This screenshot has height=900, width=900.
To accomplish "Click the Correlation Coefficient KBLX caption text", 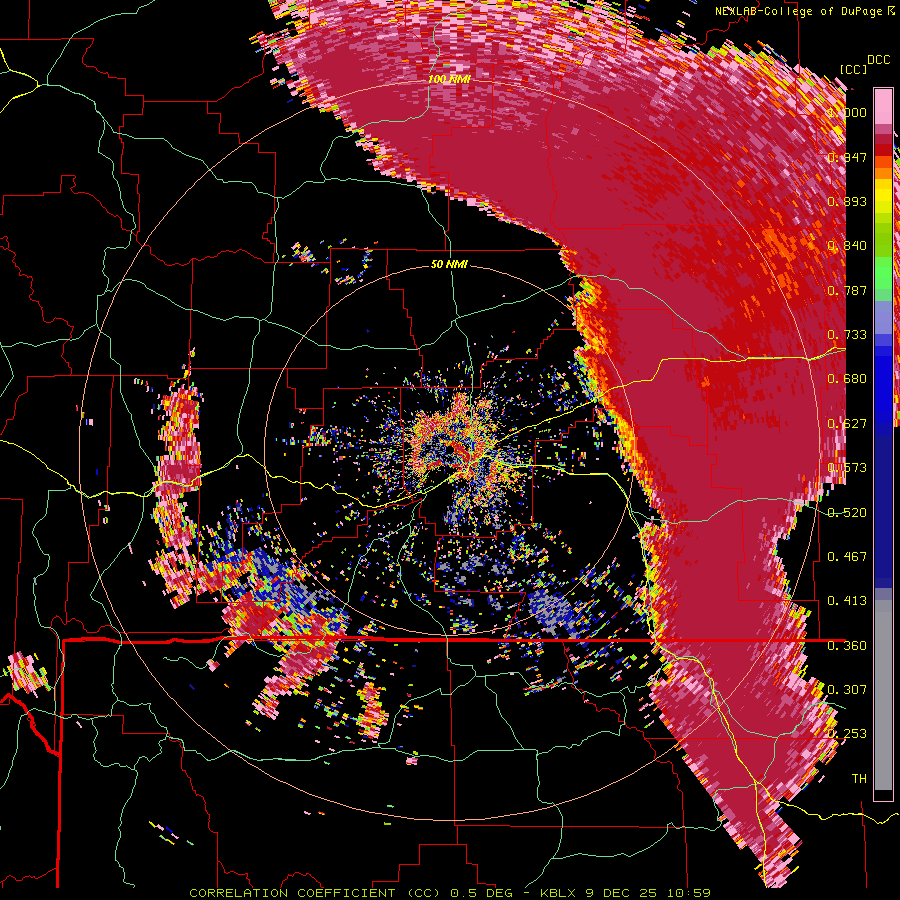I will pyautogui.click(x=450, y=893).
